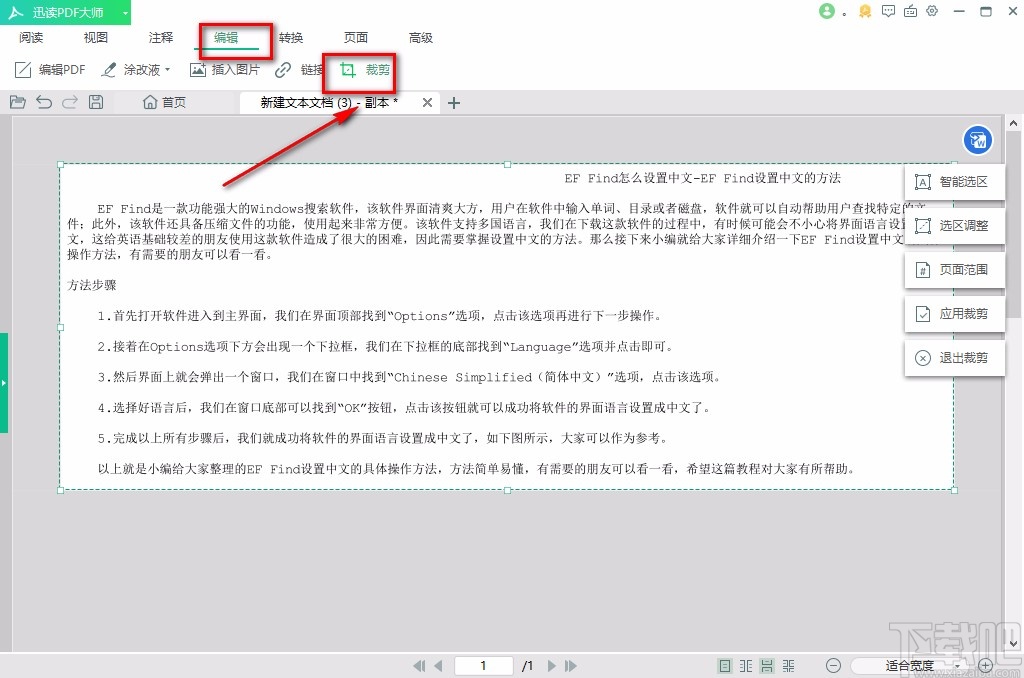Expand the green left sidebar panel handle
The image size is (1024, 678).
pyautogui.click(x=4, y=383)
